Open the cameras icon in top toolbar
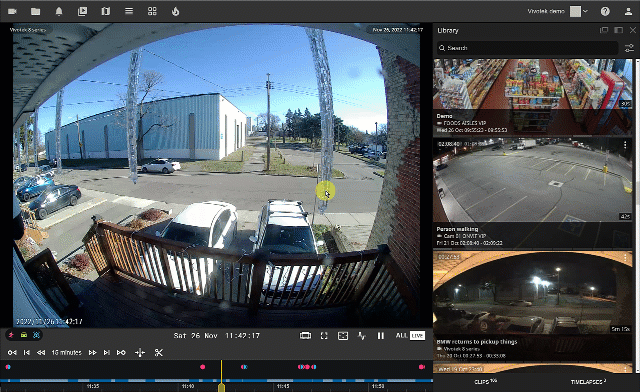The image size is (640, 392). tap(12, 11)
